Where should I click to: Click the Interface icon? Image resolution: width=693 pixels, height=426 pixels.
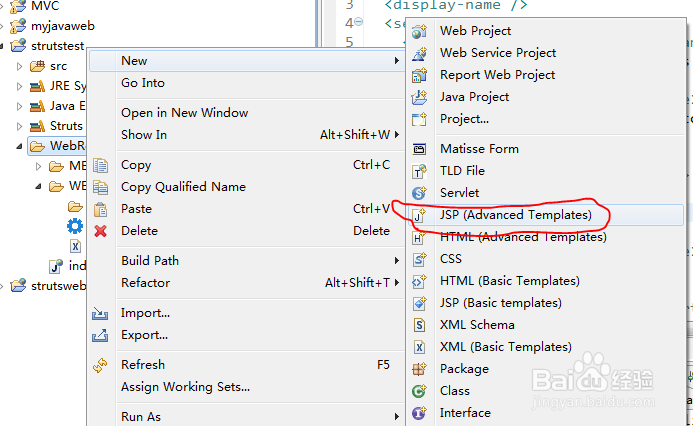419,413
